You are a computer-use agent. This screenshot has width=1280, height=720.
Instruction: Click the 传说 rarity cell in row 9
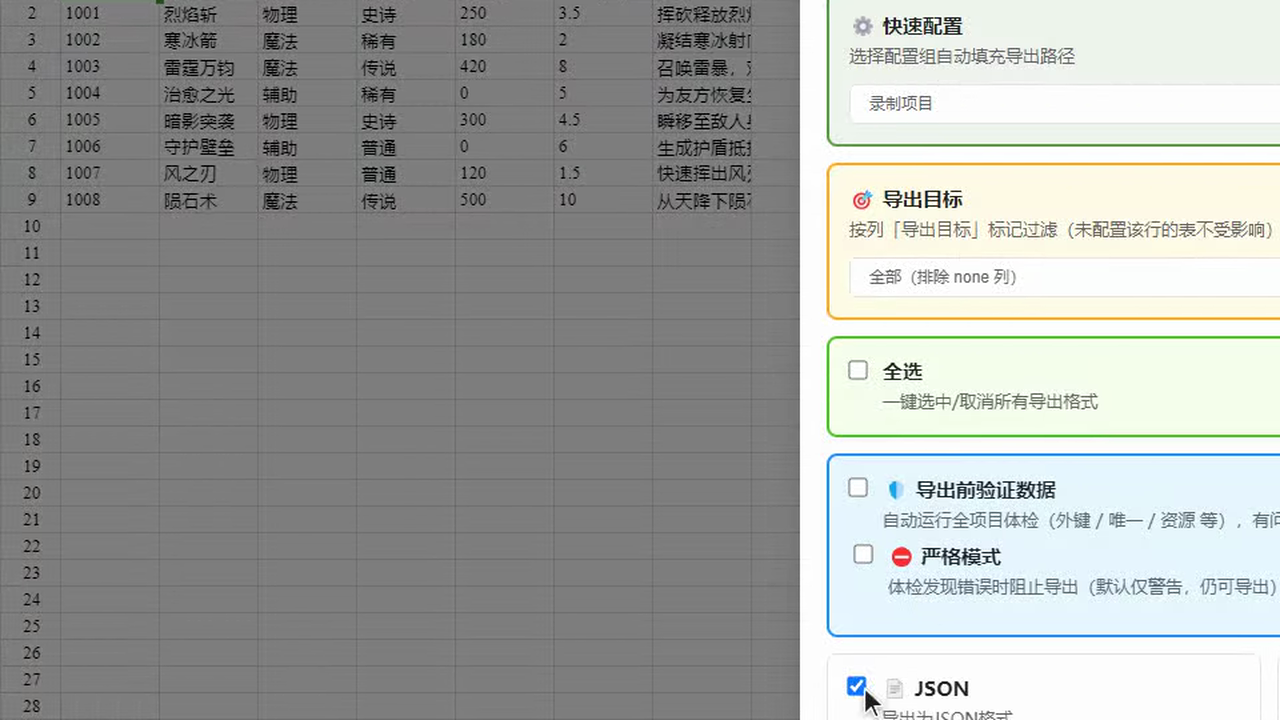coord(406,200)
